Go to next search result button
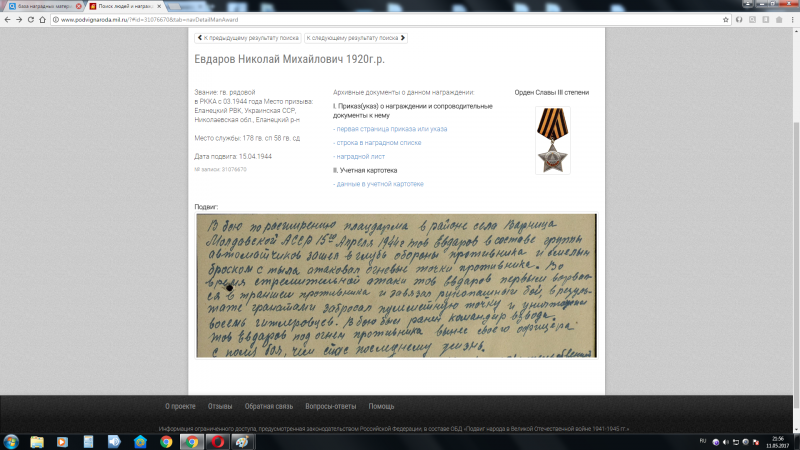Image resolution: width=800 pixels, height=450 pixels. click(356, 38)
